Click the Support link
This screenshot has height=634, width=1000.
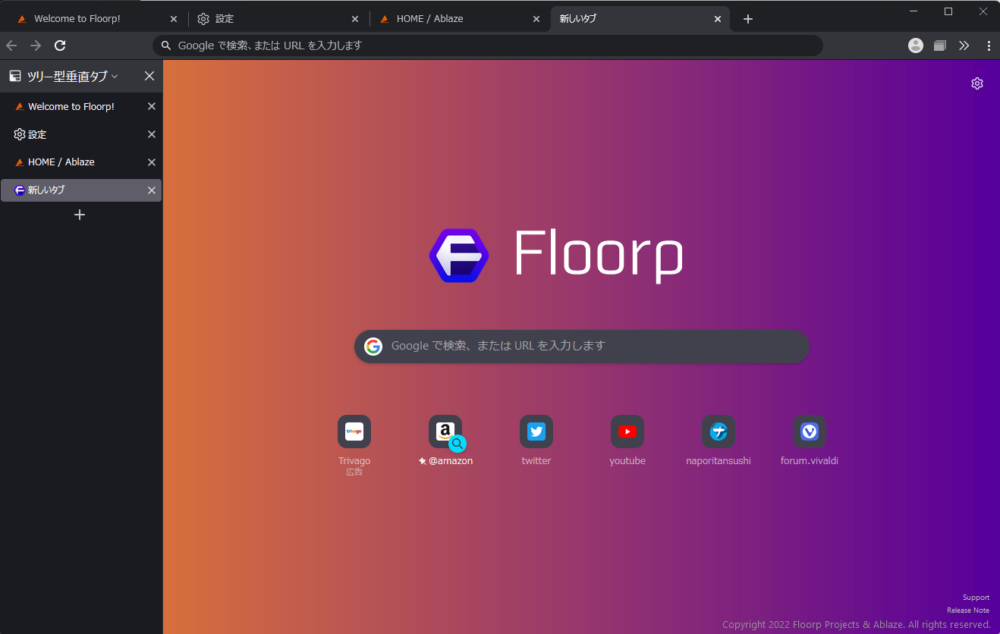(x=975, y=597)
